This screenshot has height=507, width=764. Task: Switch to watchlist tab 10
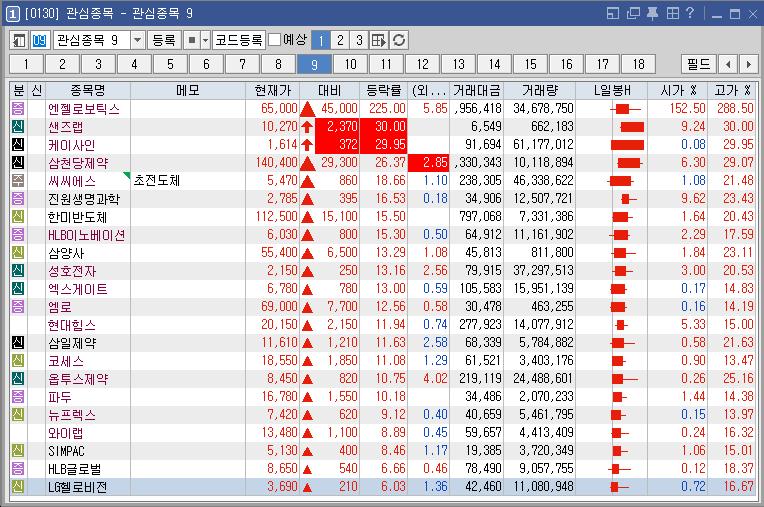[350, 64]
